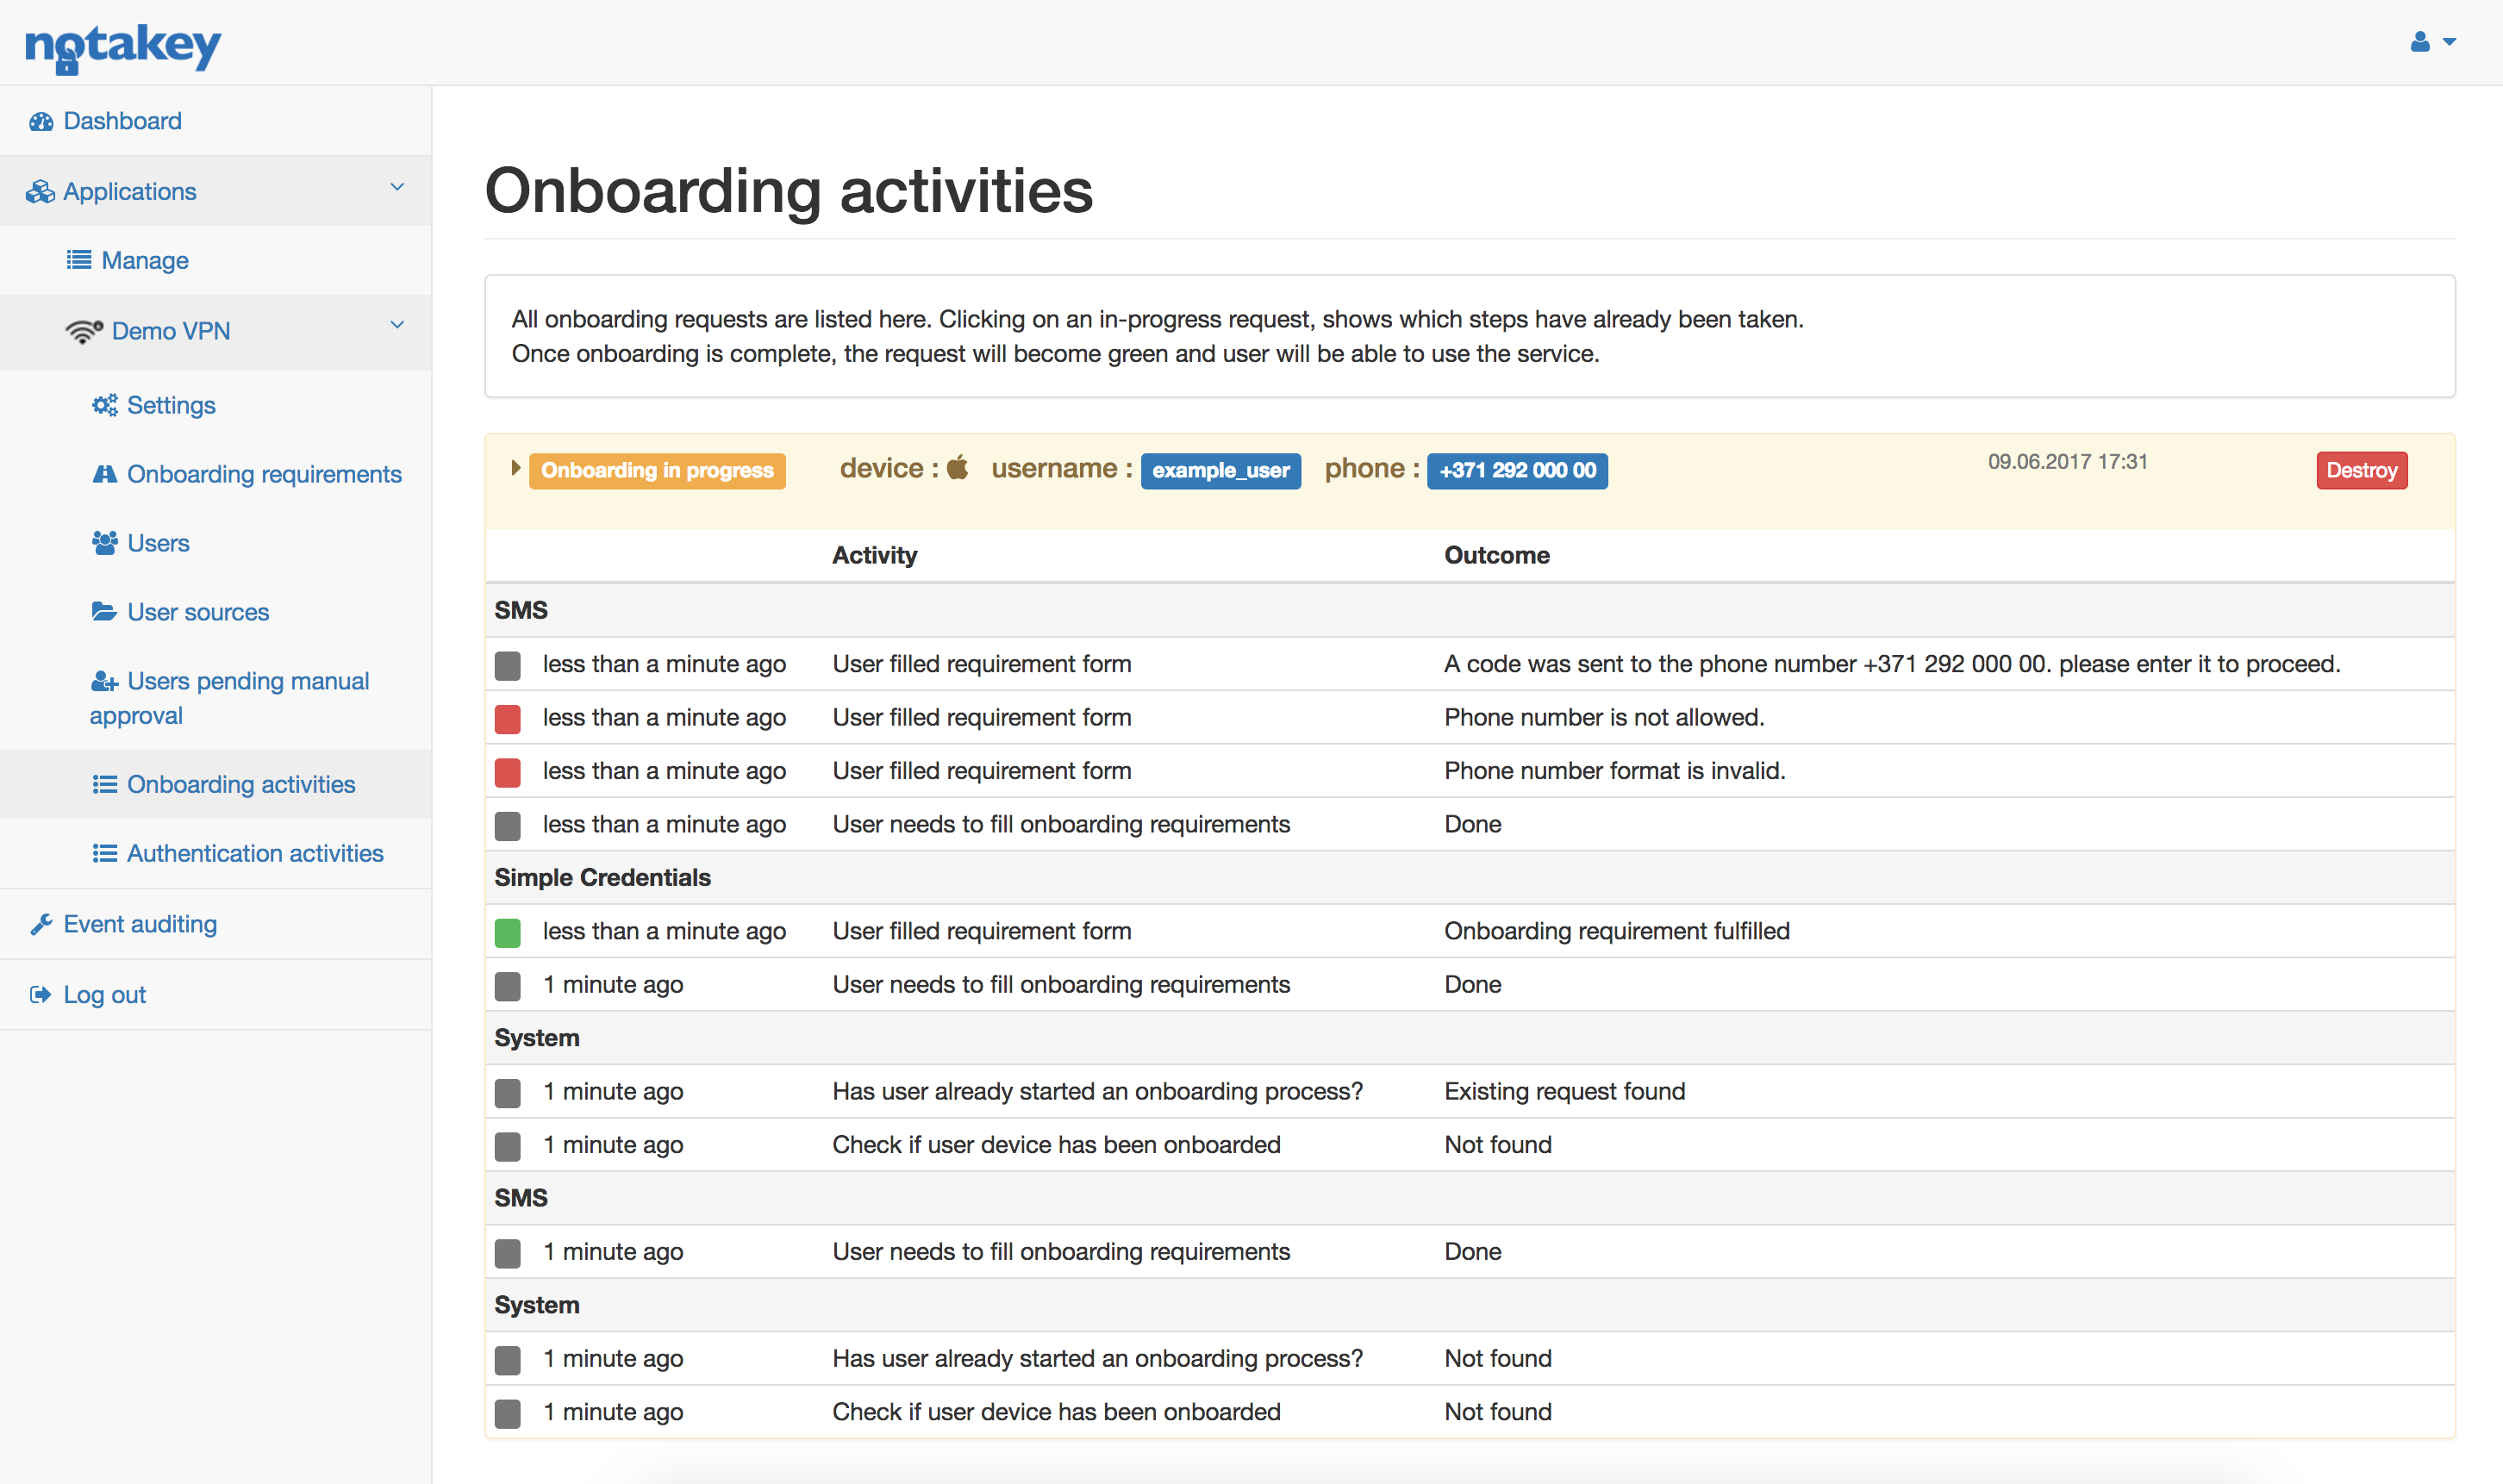Click 'Phone number format is invalid.' outcome
This screenshot has height=1484, width=2503.
pos(1614,771)
